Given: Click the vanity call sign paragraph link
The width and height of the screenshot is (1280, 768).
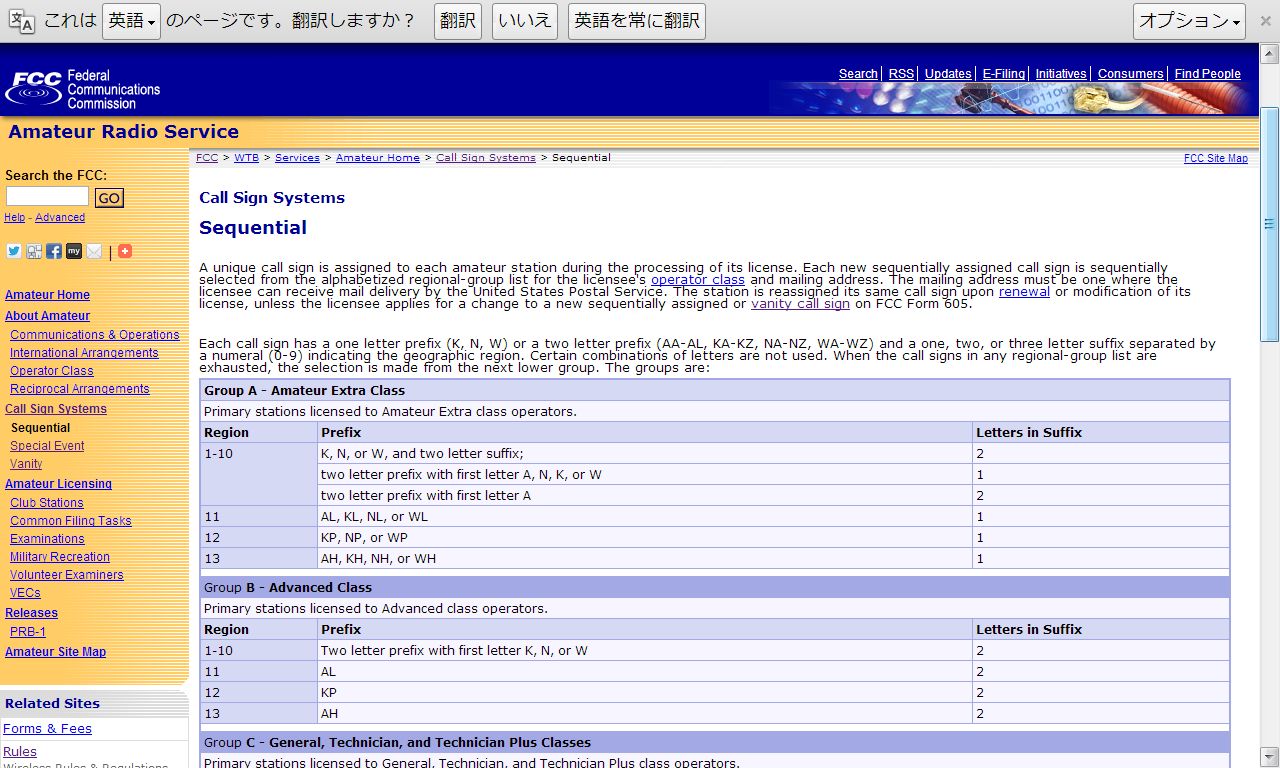Looking at the screenshot, I should pyautogui.click(x=800, y=304).
